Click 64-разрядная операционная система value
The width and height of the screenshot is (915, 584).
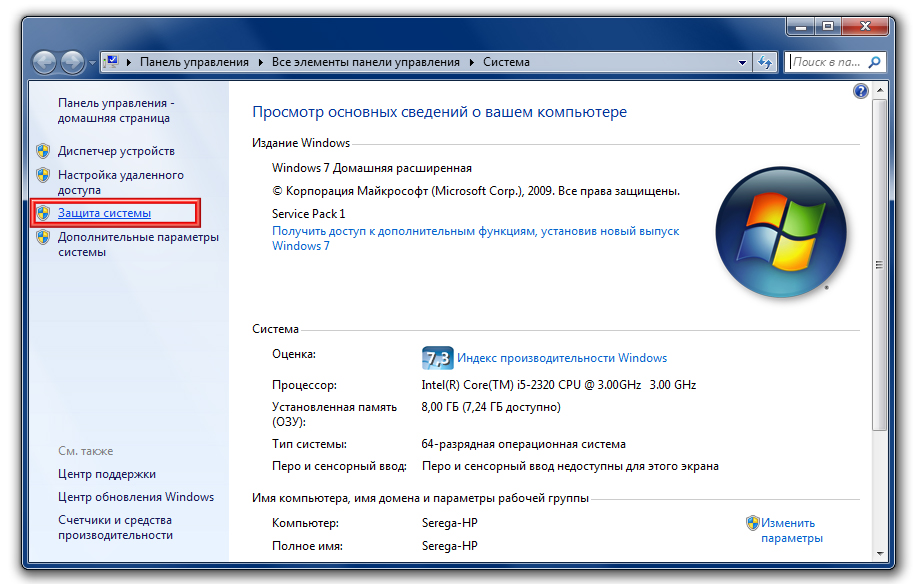(x=523, y=444)
